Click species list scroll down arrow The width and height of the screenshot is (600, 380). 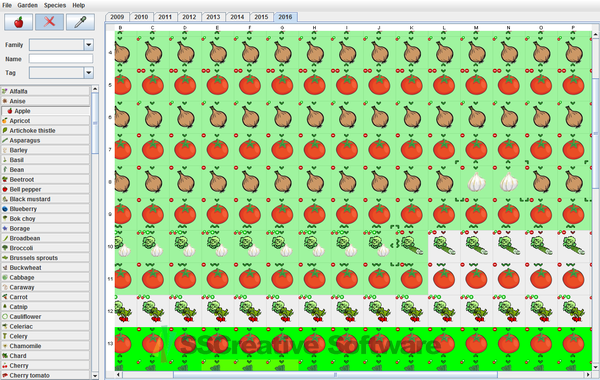[95, 376]
